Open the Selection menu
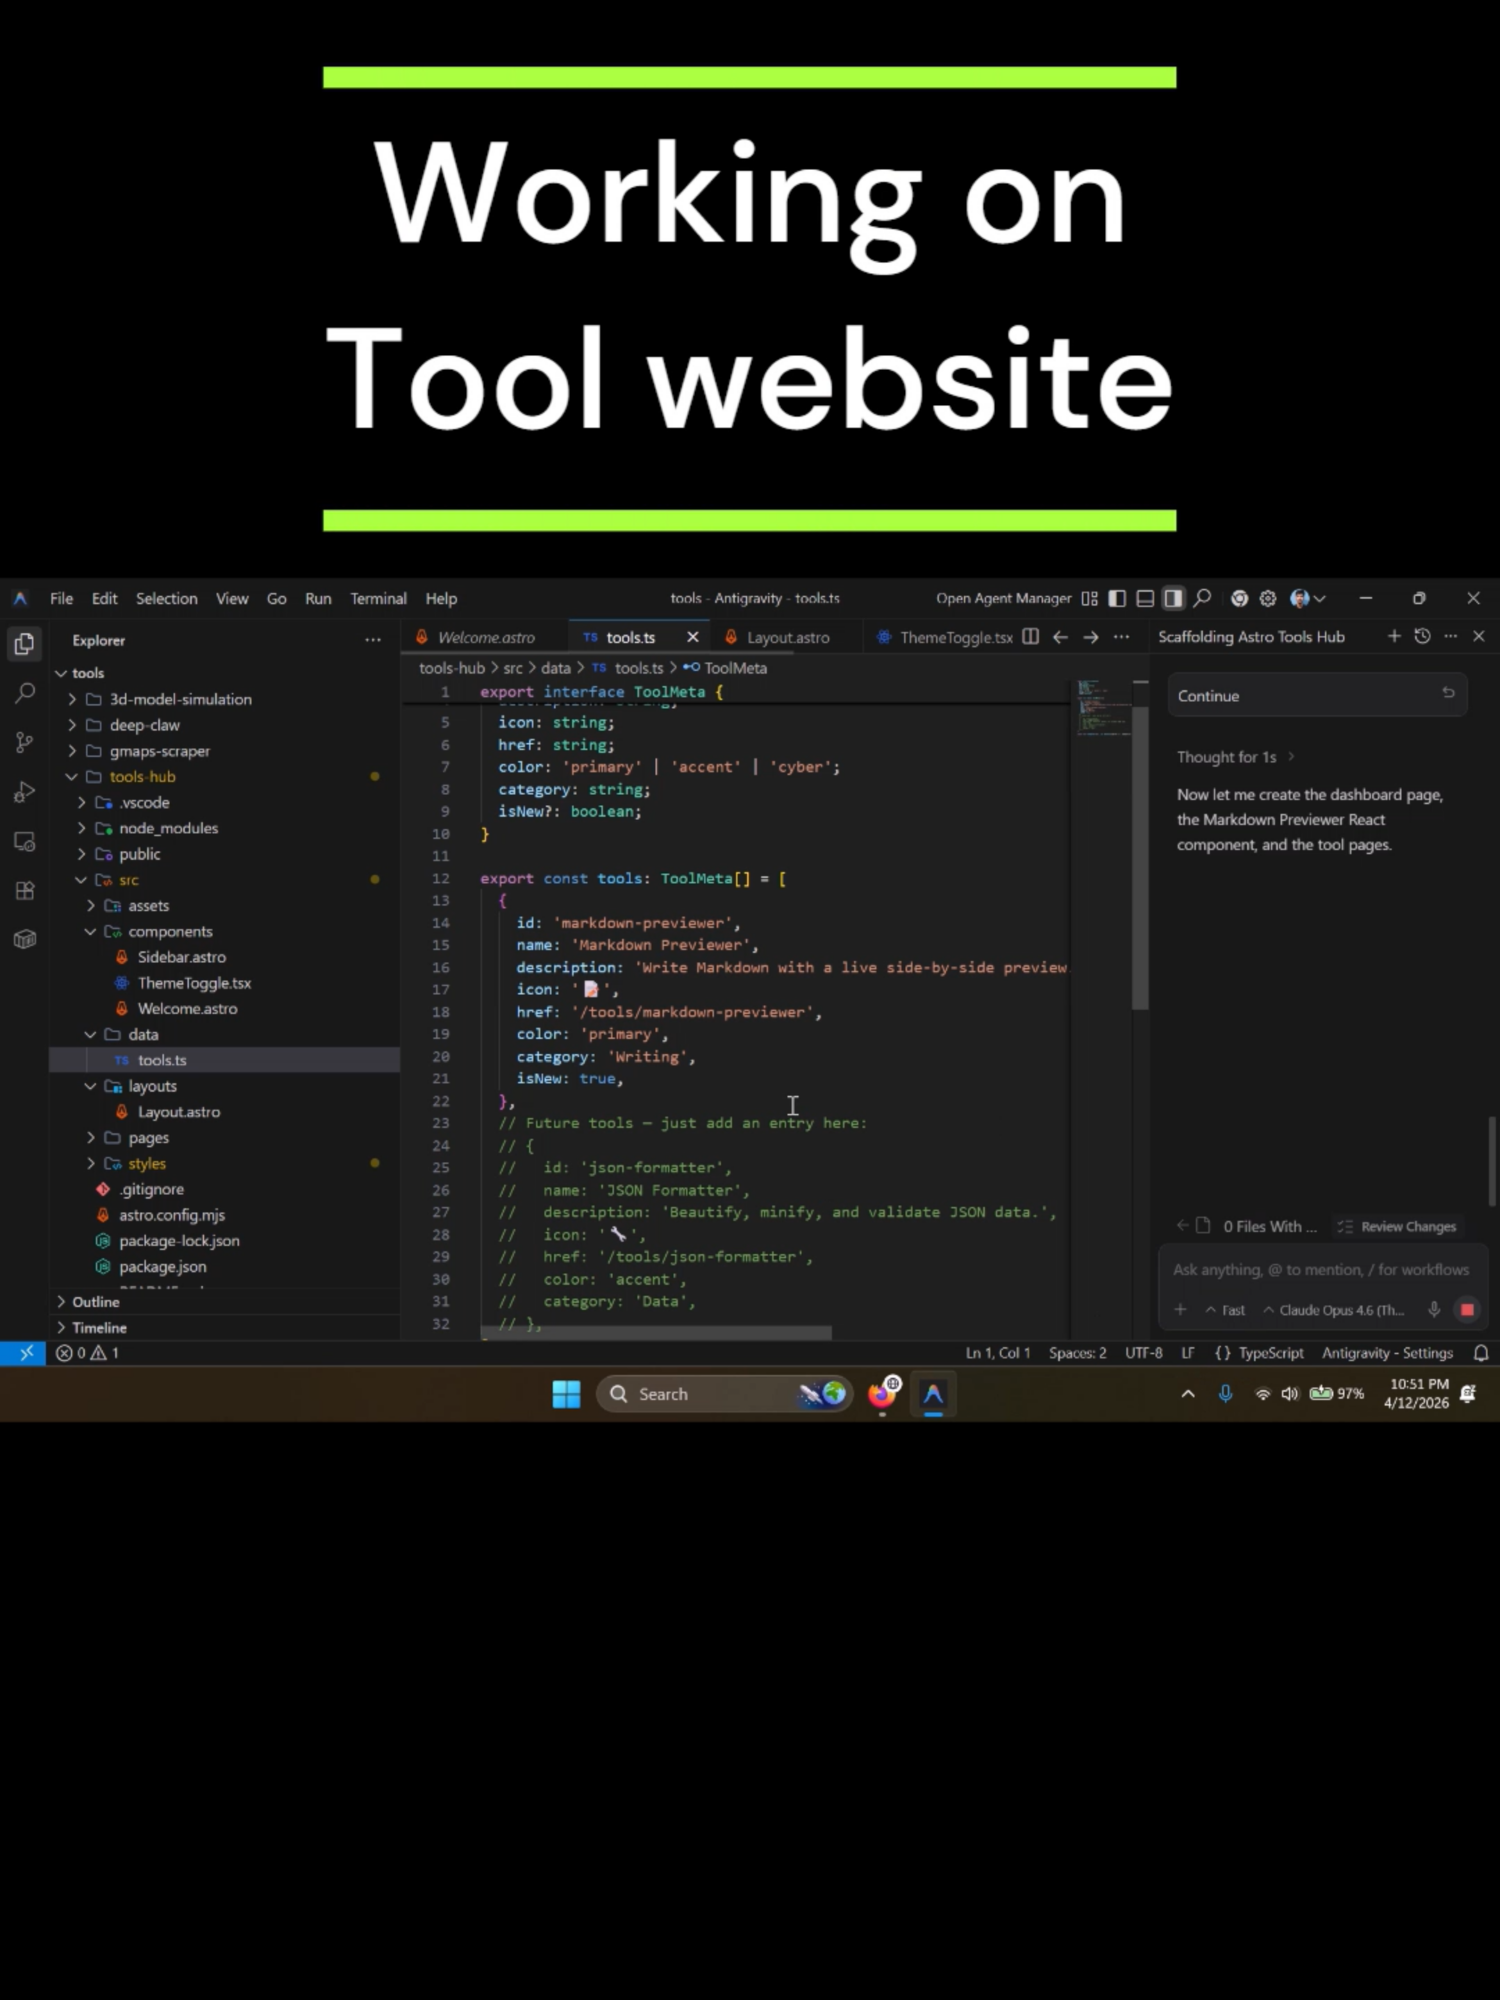This screenshot has width=1500, height=2000. click(167, 598)
